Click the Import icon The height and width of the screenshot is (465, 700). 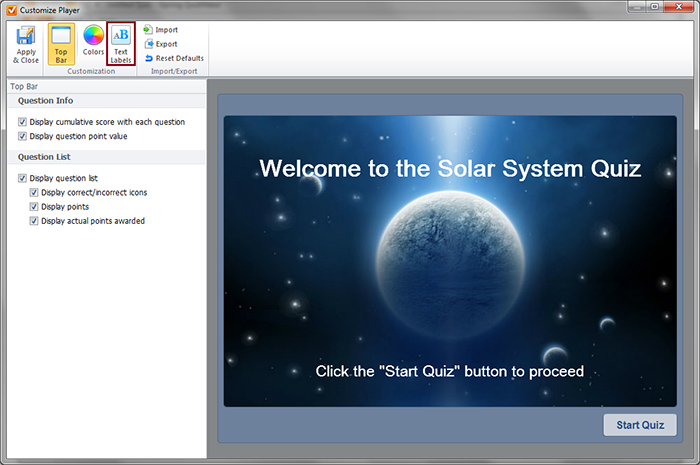click(x=148, y=29)
